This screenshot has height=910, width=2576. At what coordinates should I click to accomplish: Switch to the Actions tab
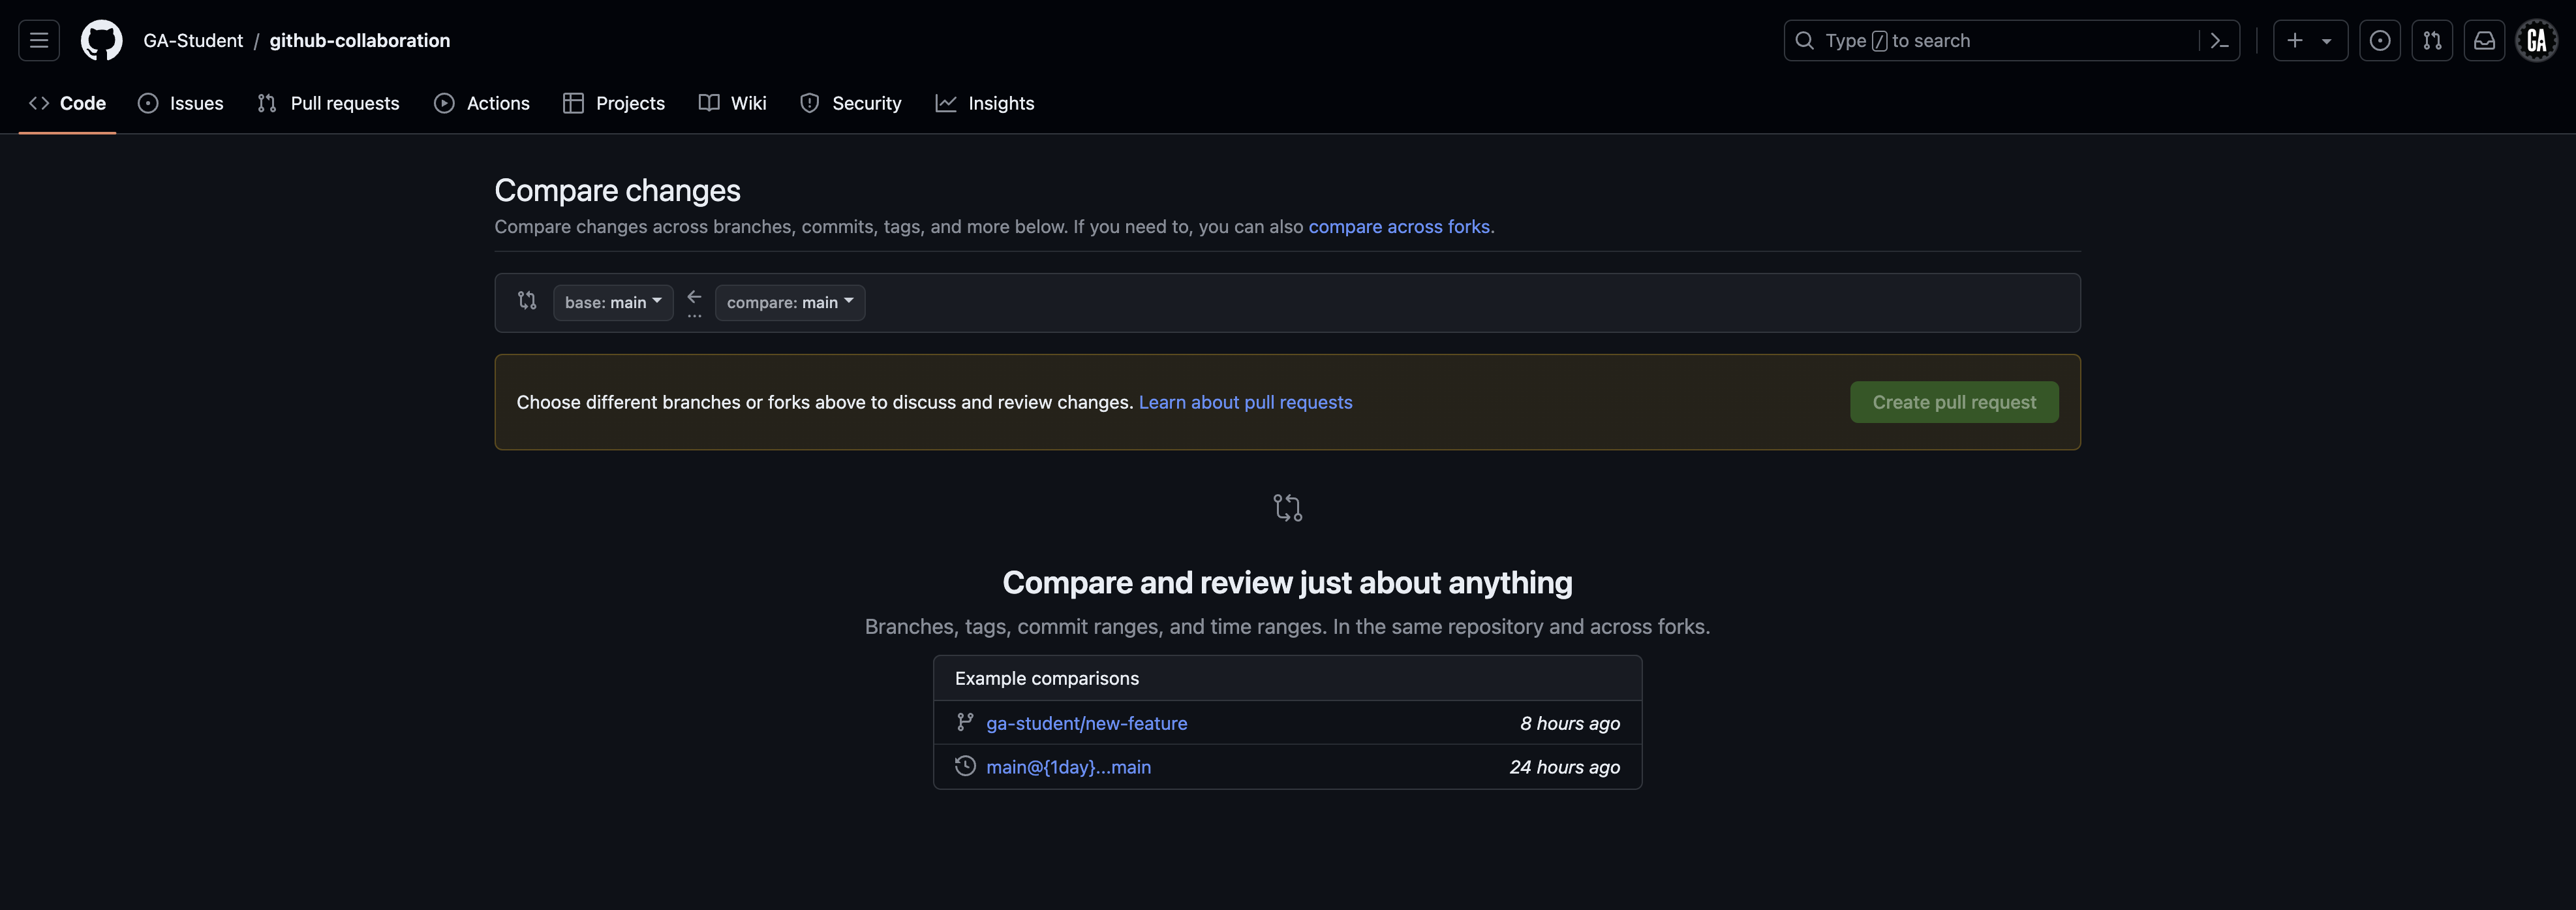click(497, 103)
